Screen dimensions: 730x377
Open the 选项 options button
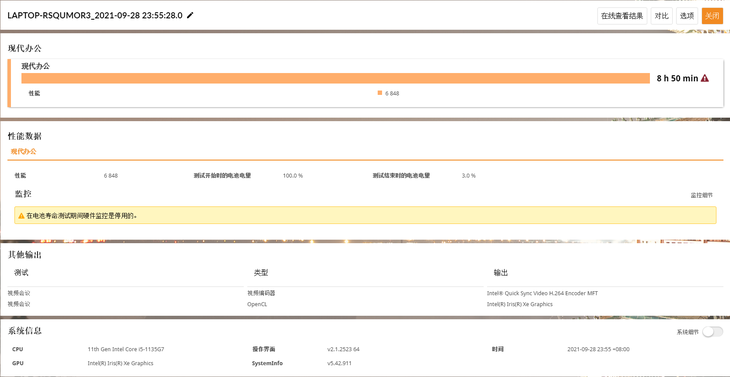[687, 16]
